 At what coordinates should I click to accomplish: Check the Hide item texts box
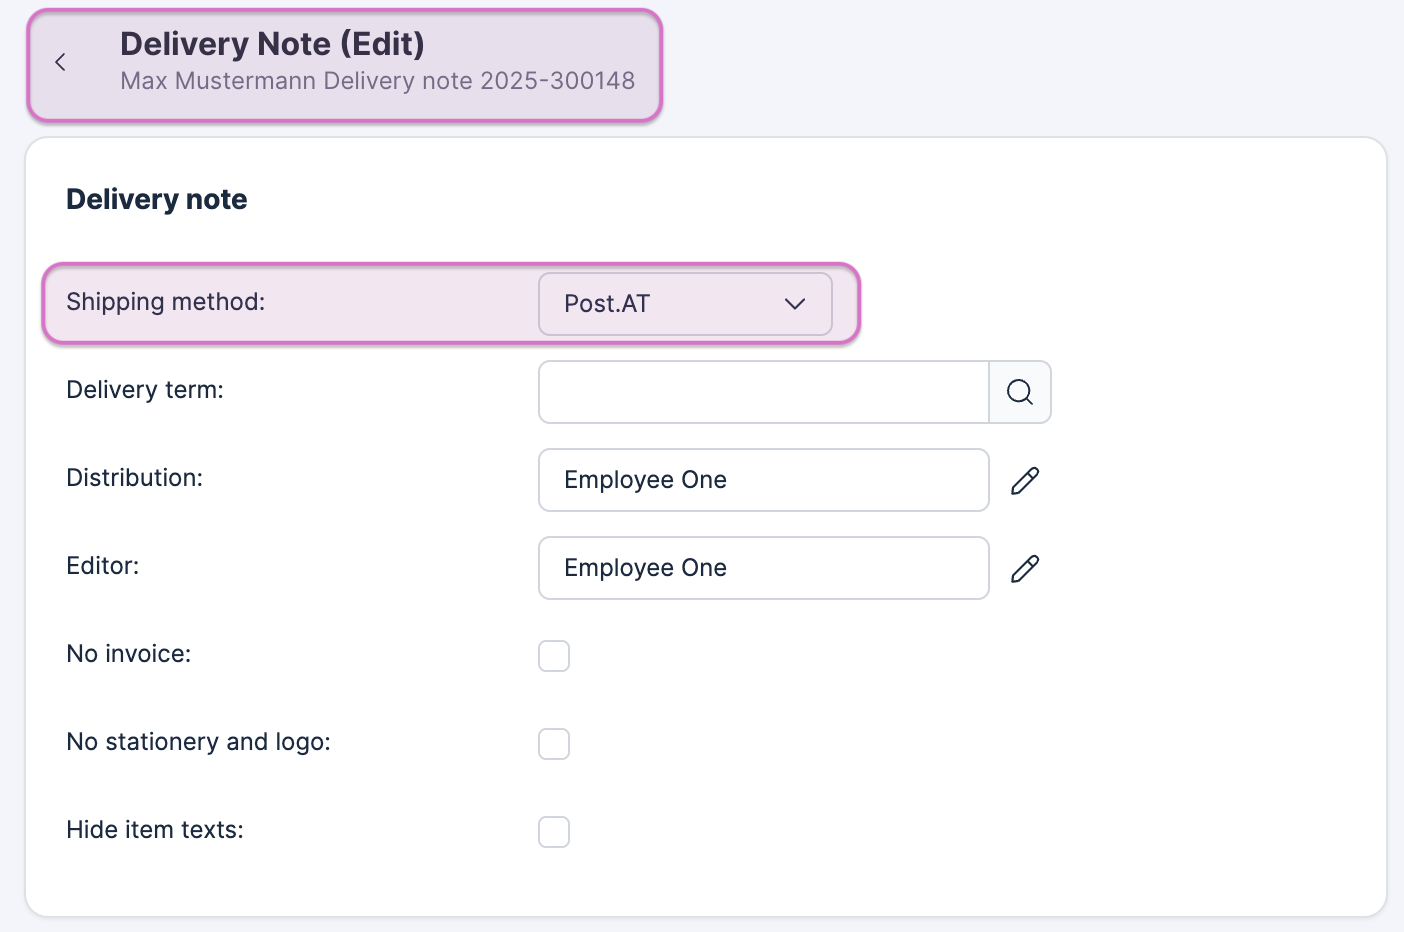coord(554,832)
